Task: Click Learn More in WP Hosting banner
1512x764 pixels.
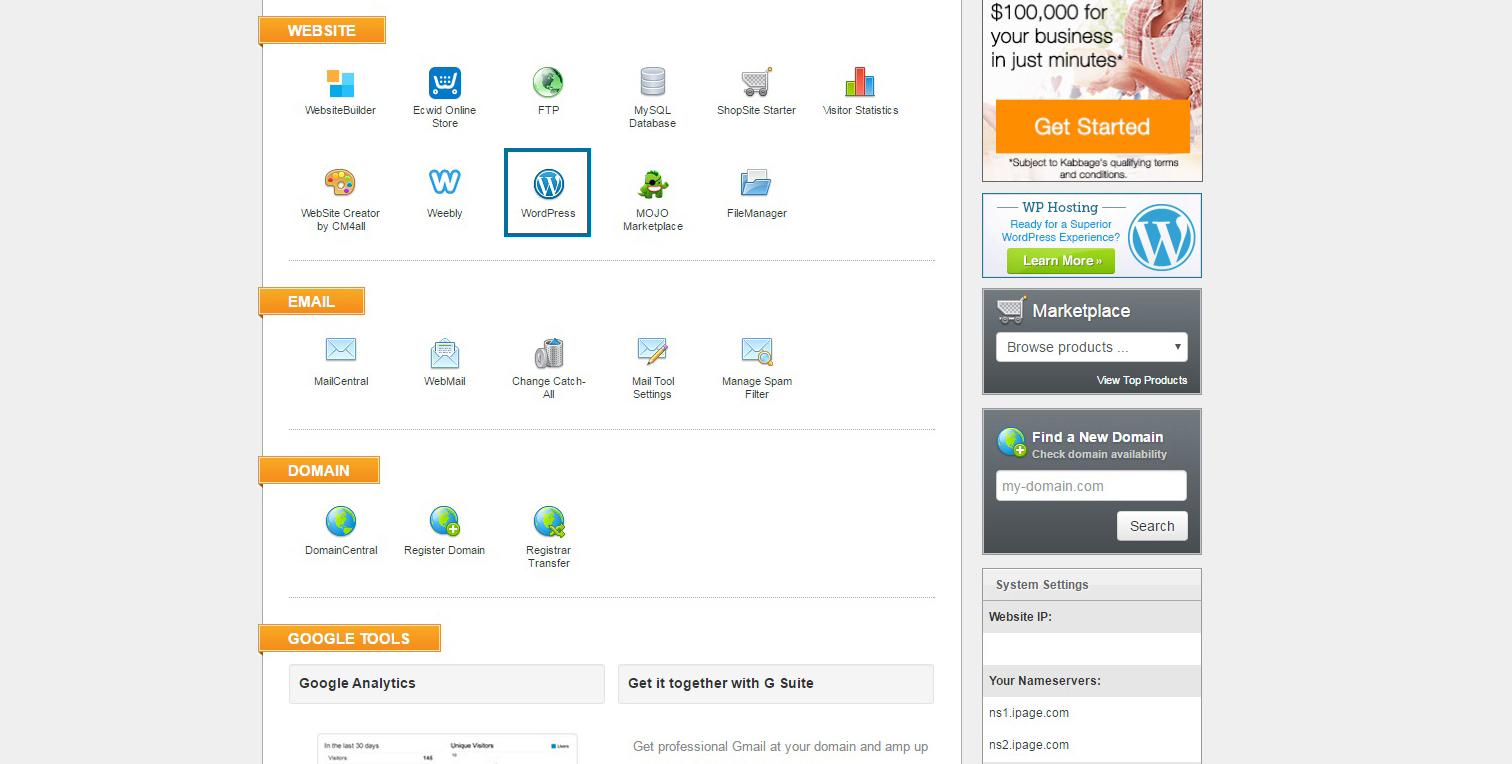Action: point(1061,261)
